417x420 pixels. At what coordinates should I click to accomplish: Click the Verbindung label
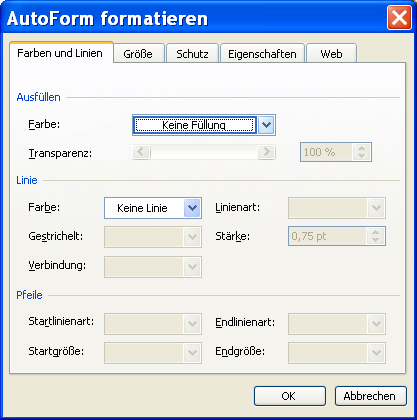(57, 265)
